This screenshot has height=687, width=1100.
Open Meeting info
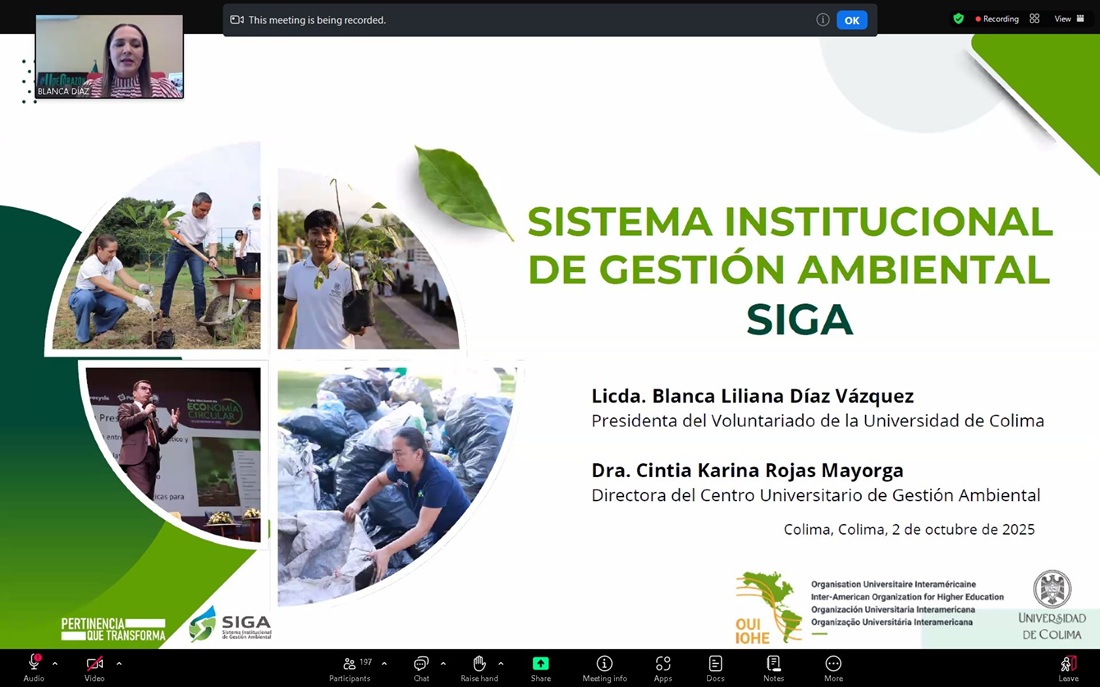click(x=604, y=667)
